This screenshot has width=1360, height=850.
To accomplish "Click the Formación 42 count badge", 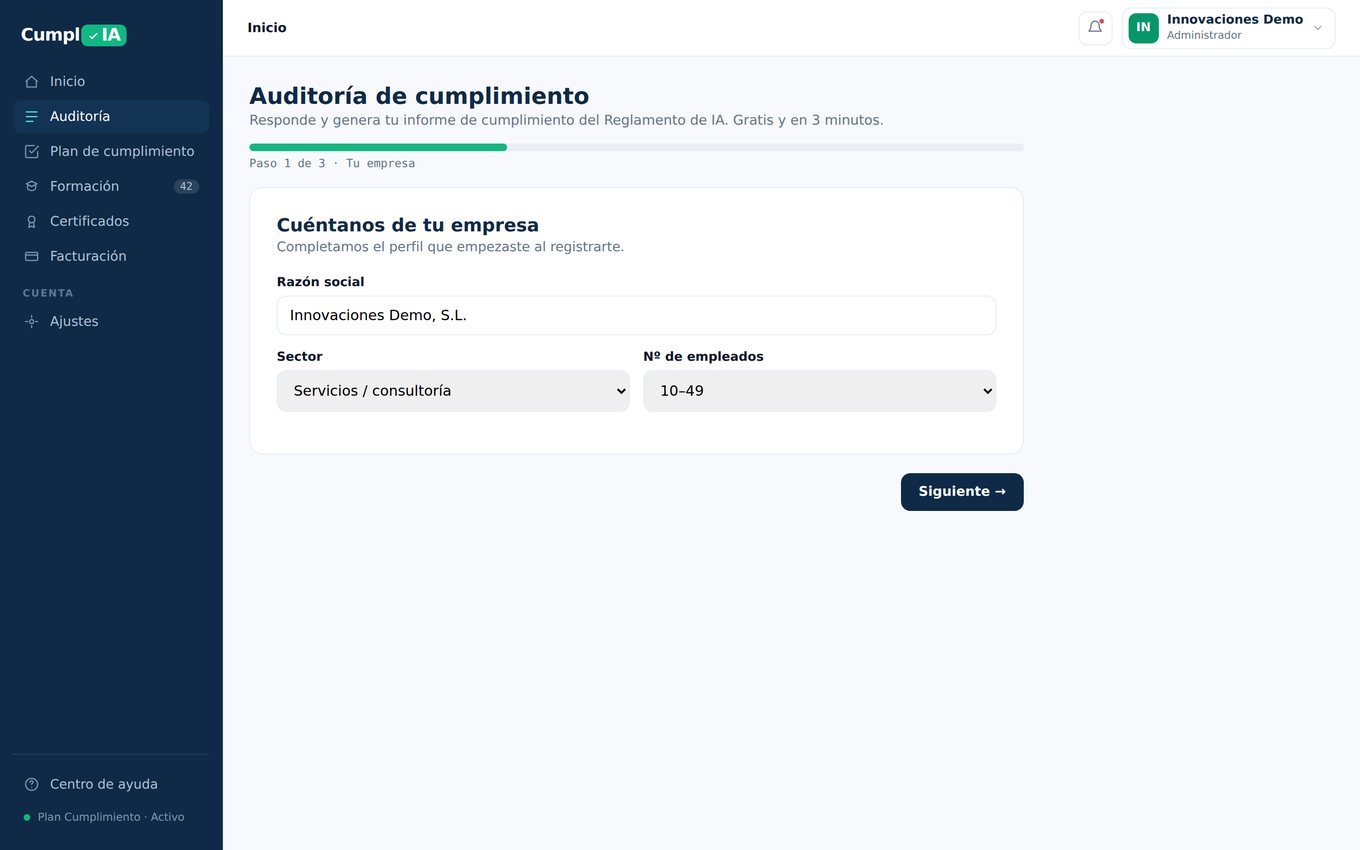I will (x=186, y=187).
